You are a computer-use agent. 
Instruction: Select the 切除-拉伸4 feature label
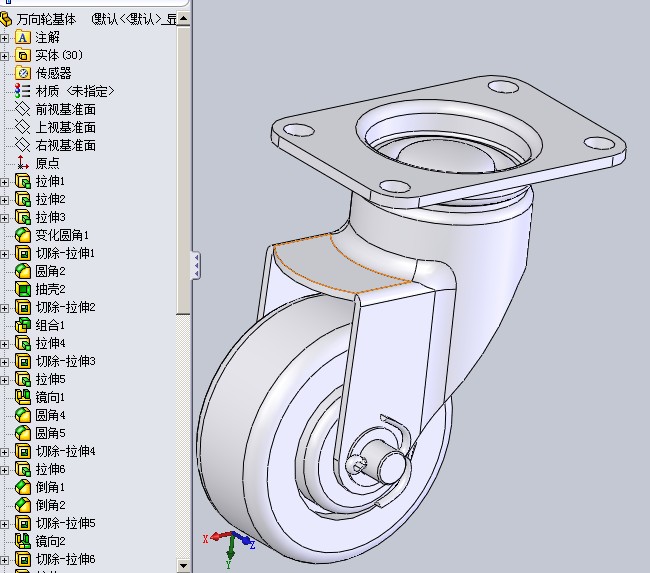pos(65,451)
